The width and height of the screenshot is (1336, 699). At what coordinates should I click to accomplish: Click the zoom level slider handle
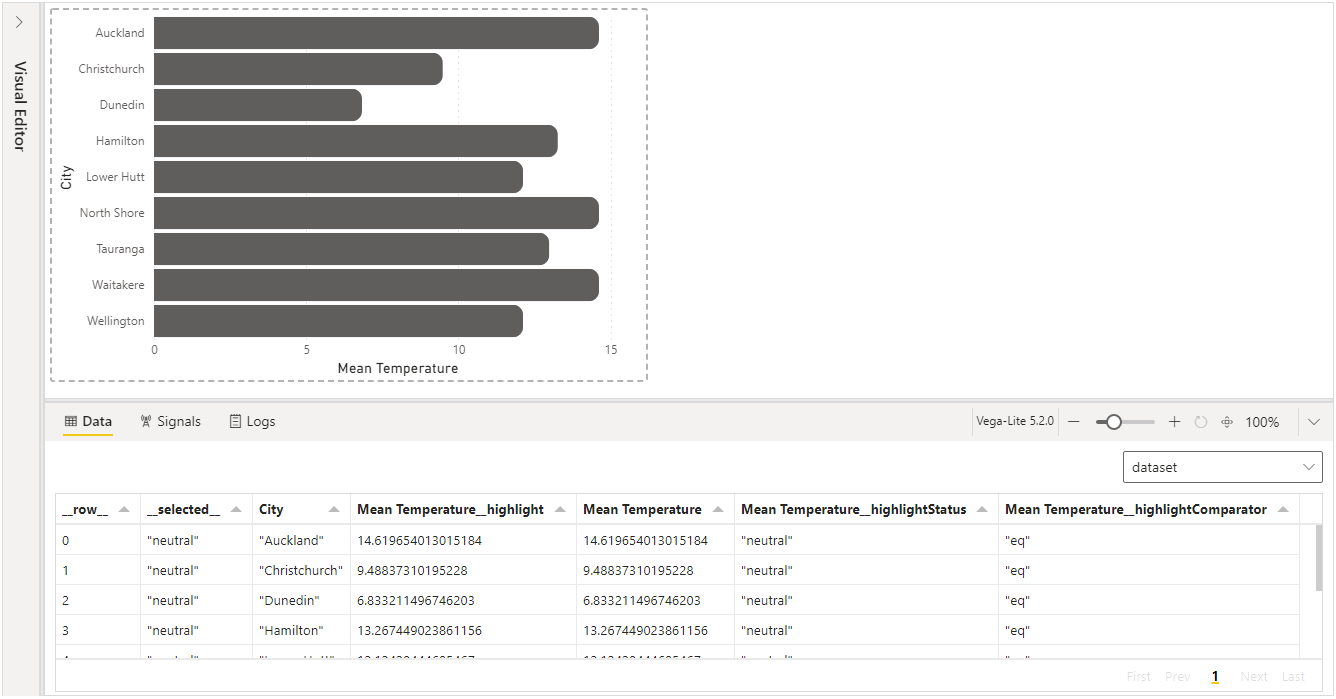[x=1113, y=422]
